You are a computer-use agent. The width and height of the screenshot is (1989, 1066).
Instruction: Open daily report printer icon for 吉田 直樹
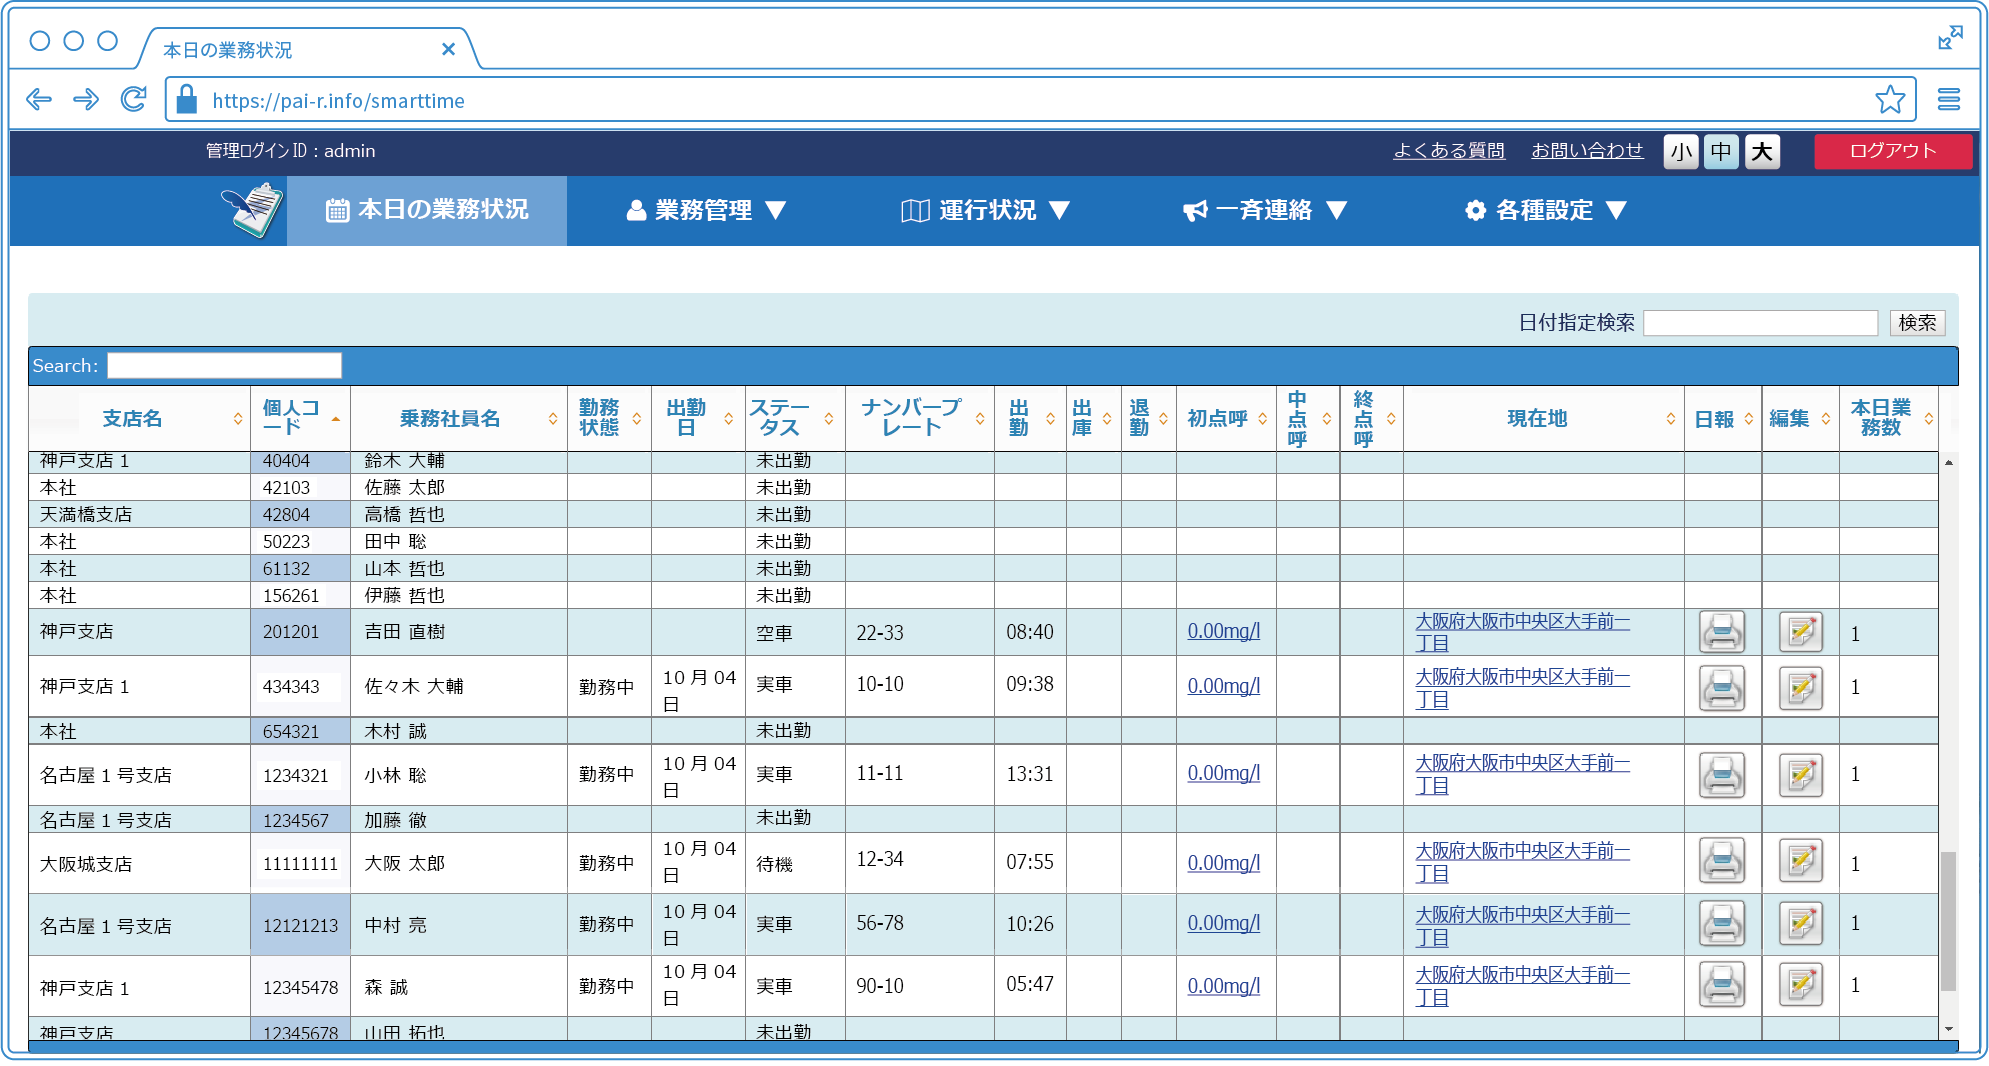(1722, 632)
